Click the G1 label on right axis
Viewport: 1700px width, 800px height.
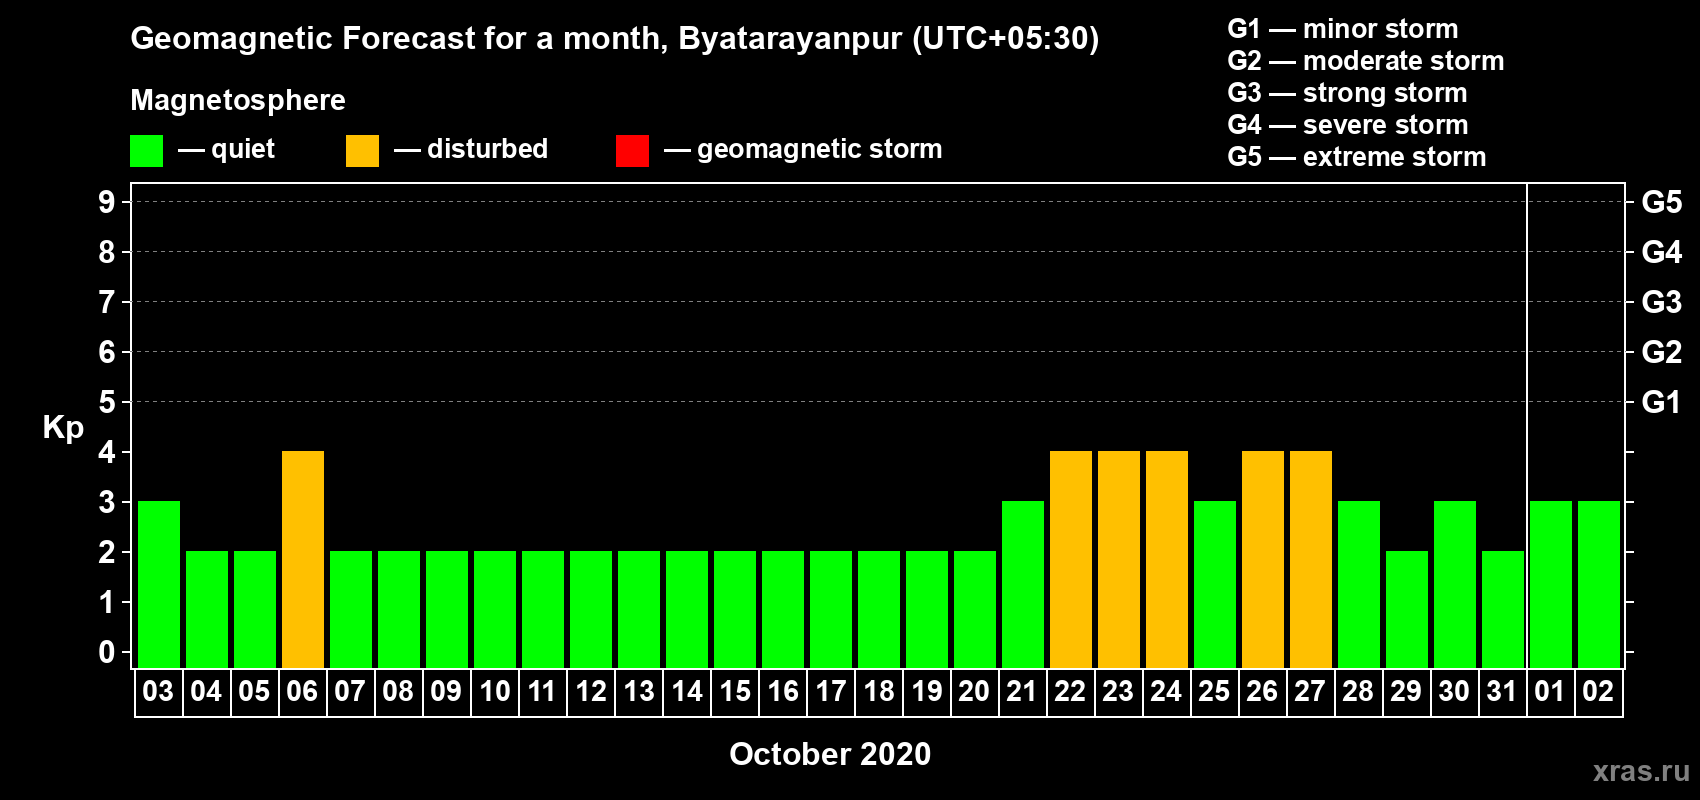click(1661, 402)
